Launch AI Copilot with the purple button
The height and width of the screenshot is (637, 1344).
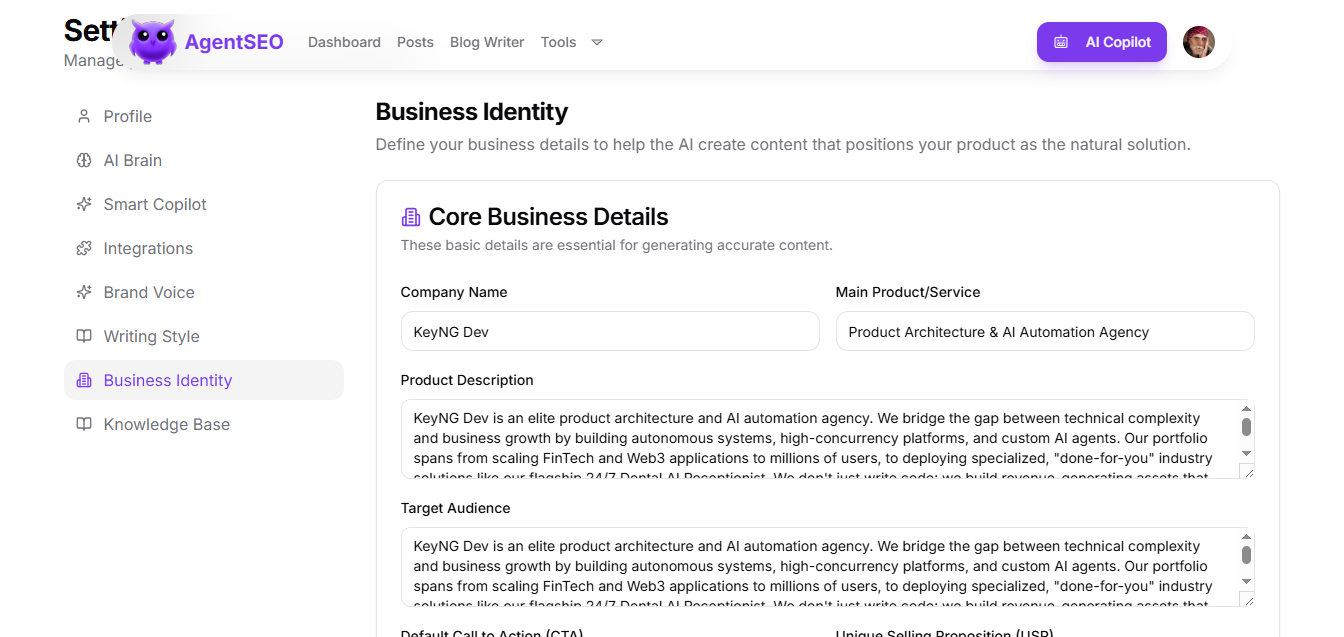point(1101,42)
